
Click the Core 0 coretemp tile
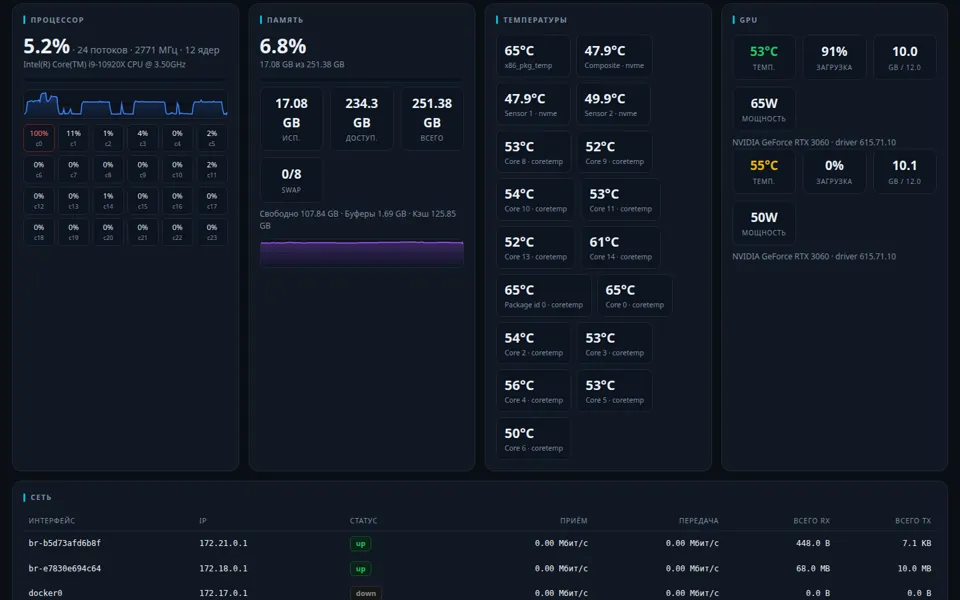(x=635, y=295)
